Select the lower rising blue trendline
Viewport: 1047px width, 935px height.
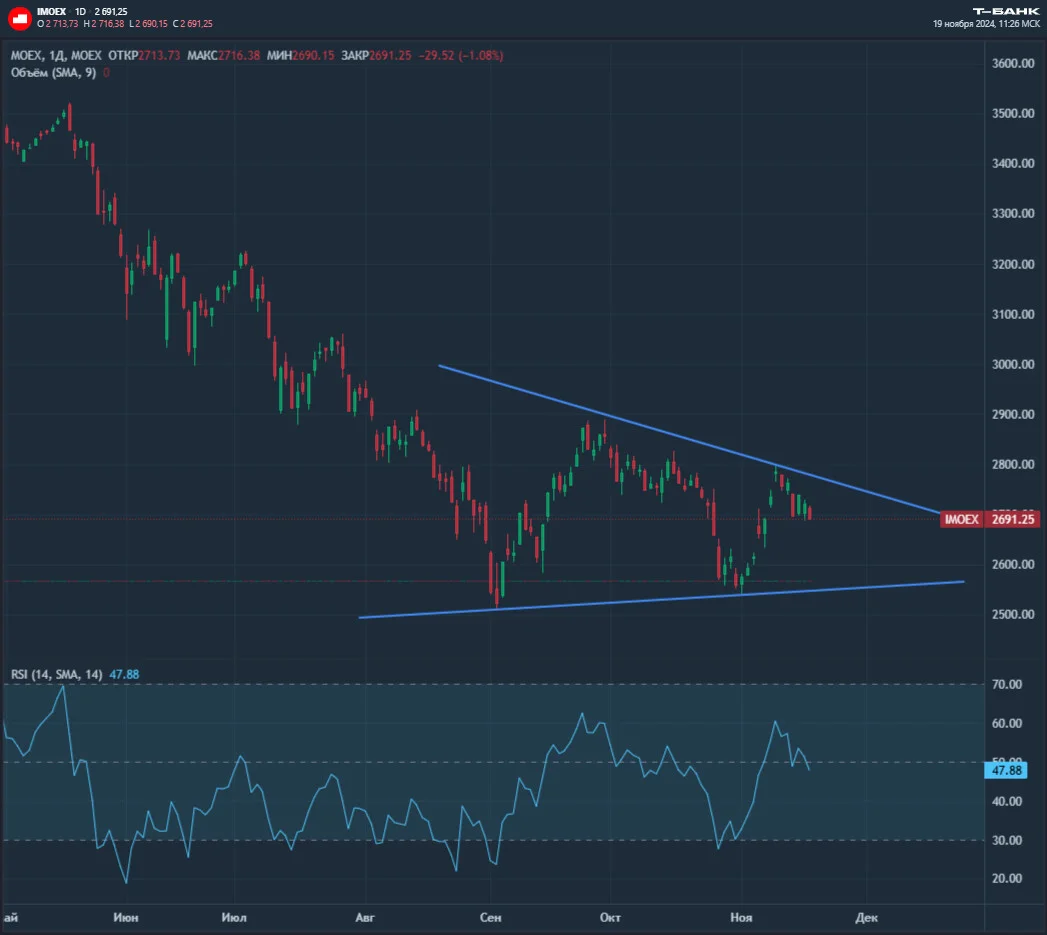pyautogui.click(x=661, y=600)
